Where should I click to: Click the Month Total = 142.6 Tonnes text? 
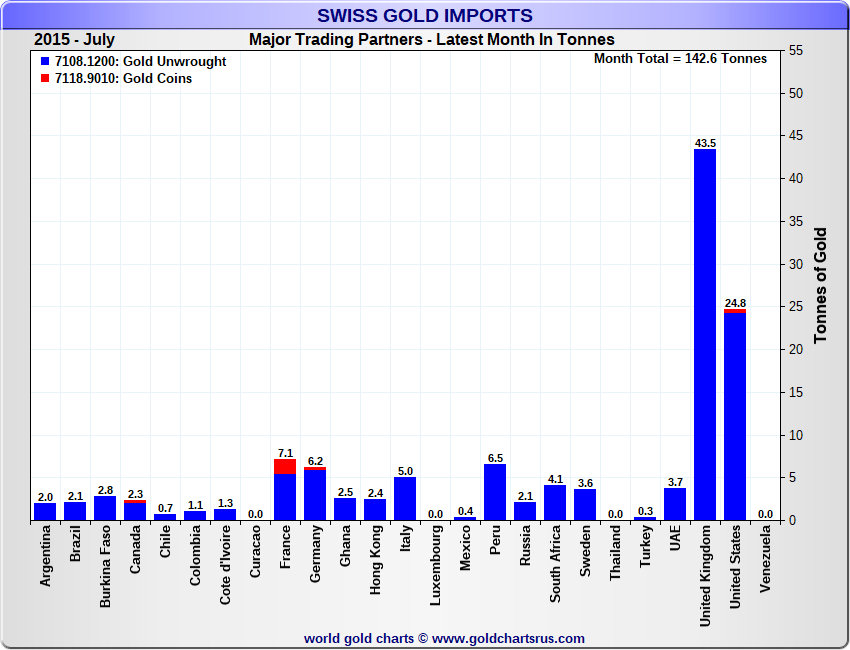coord(680,59)
